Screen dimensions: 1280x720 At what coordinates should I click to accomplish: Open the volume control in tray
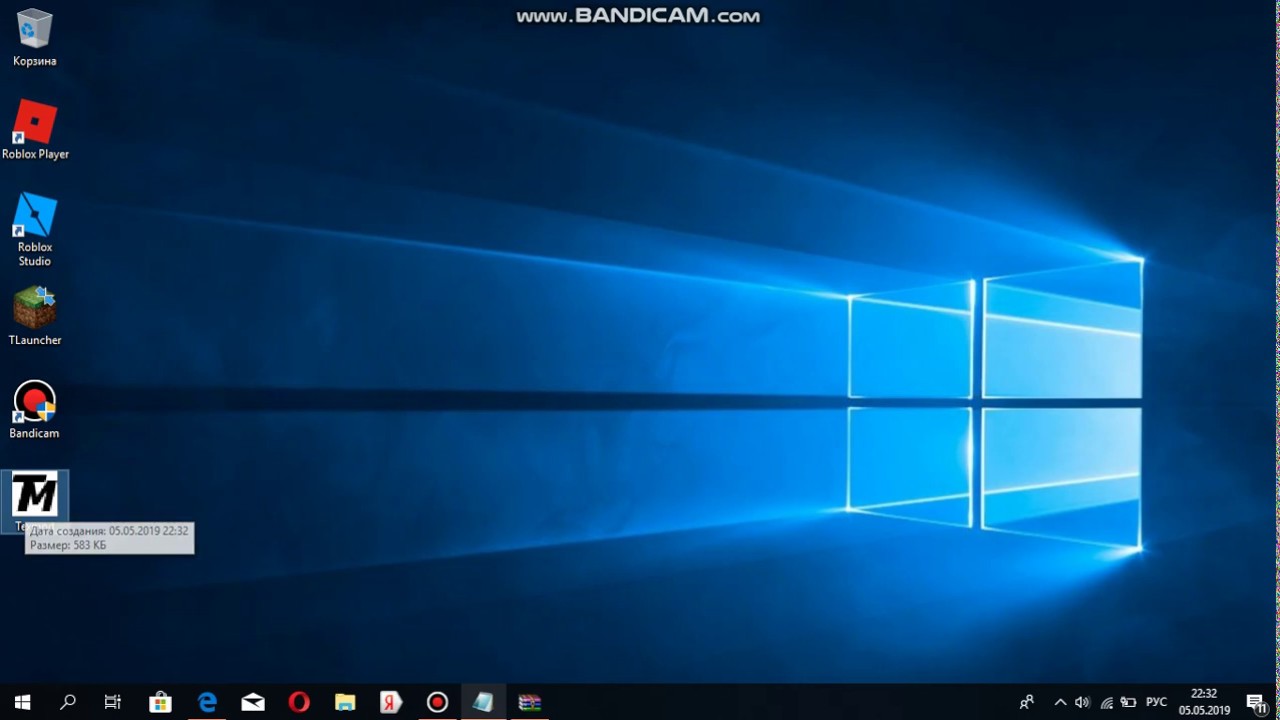click(x=1083, y=702)
